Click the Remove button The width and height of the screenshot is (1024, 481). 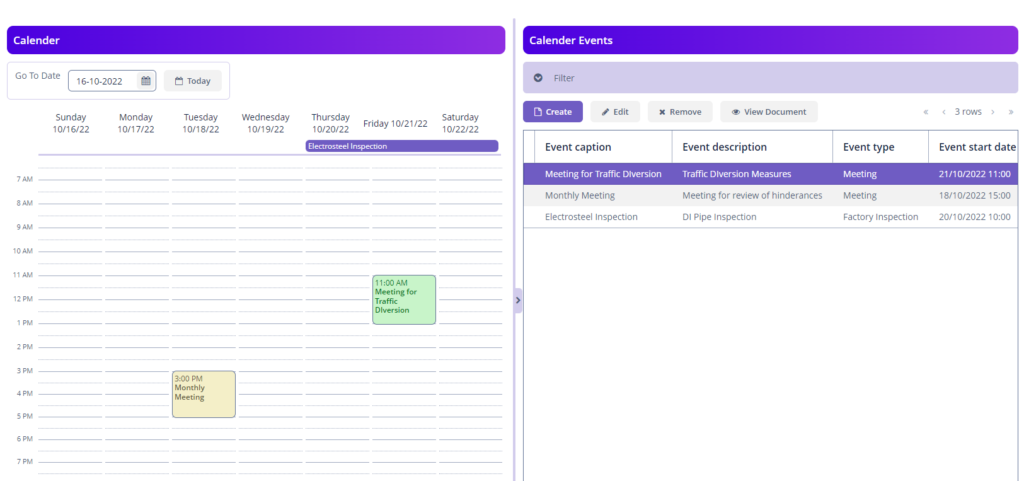680,112
